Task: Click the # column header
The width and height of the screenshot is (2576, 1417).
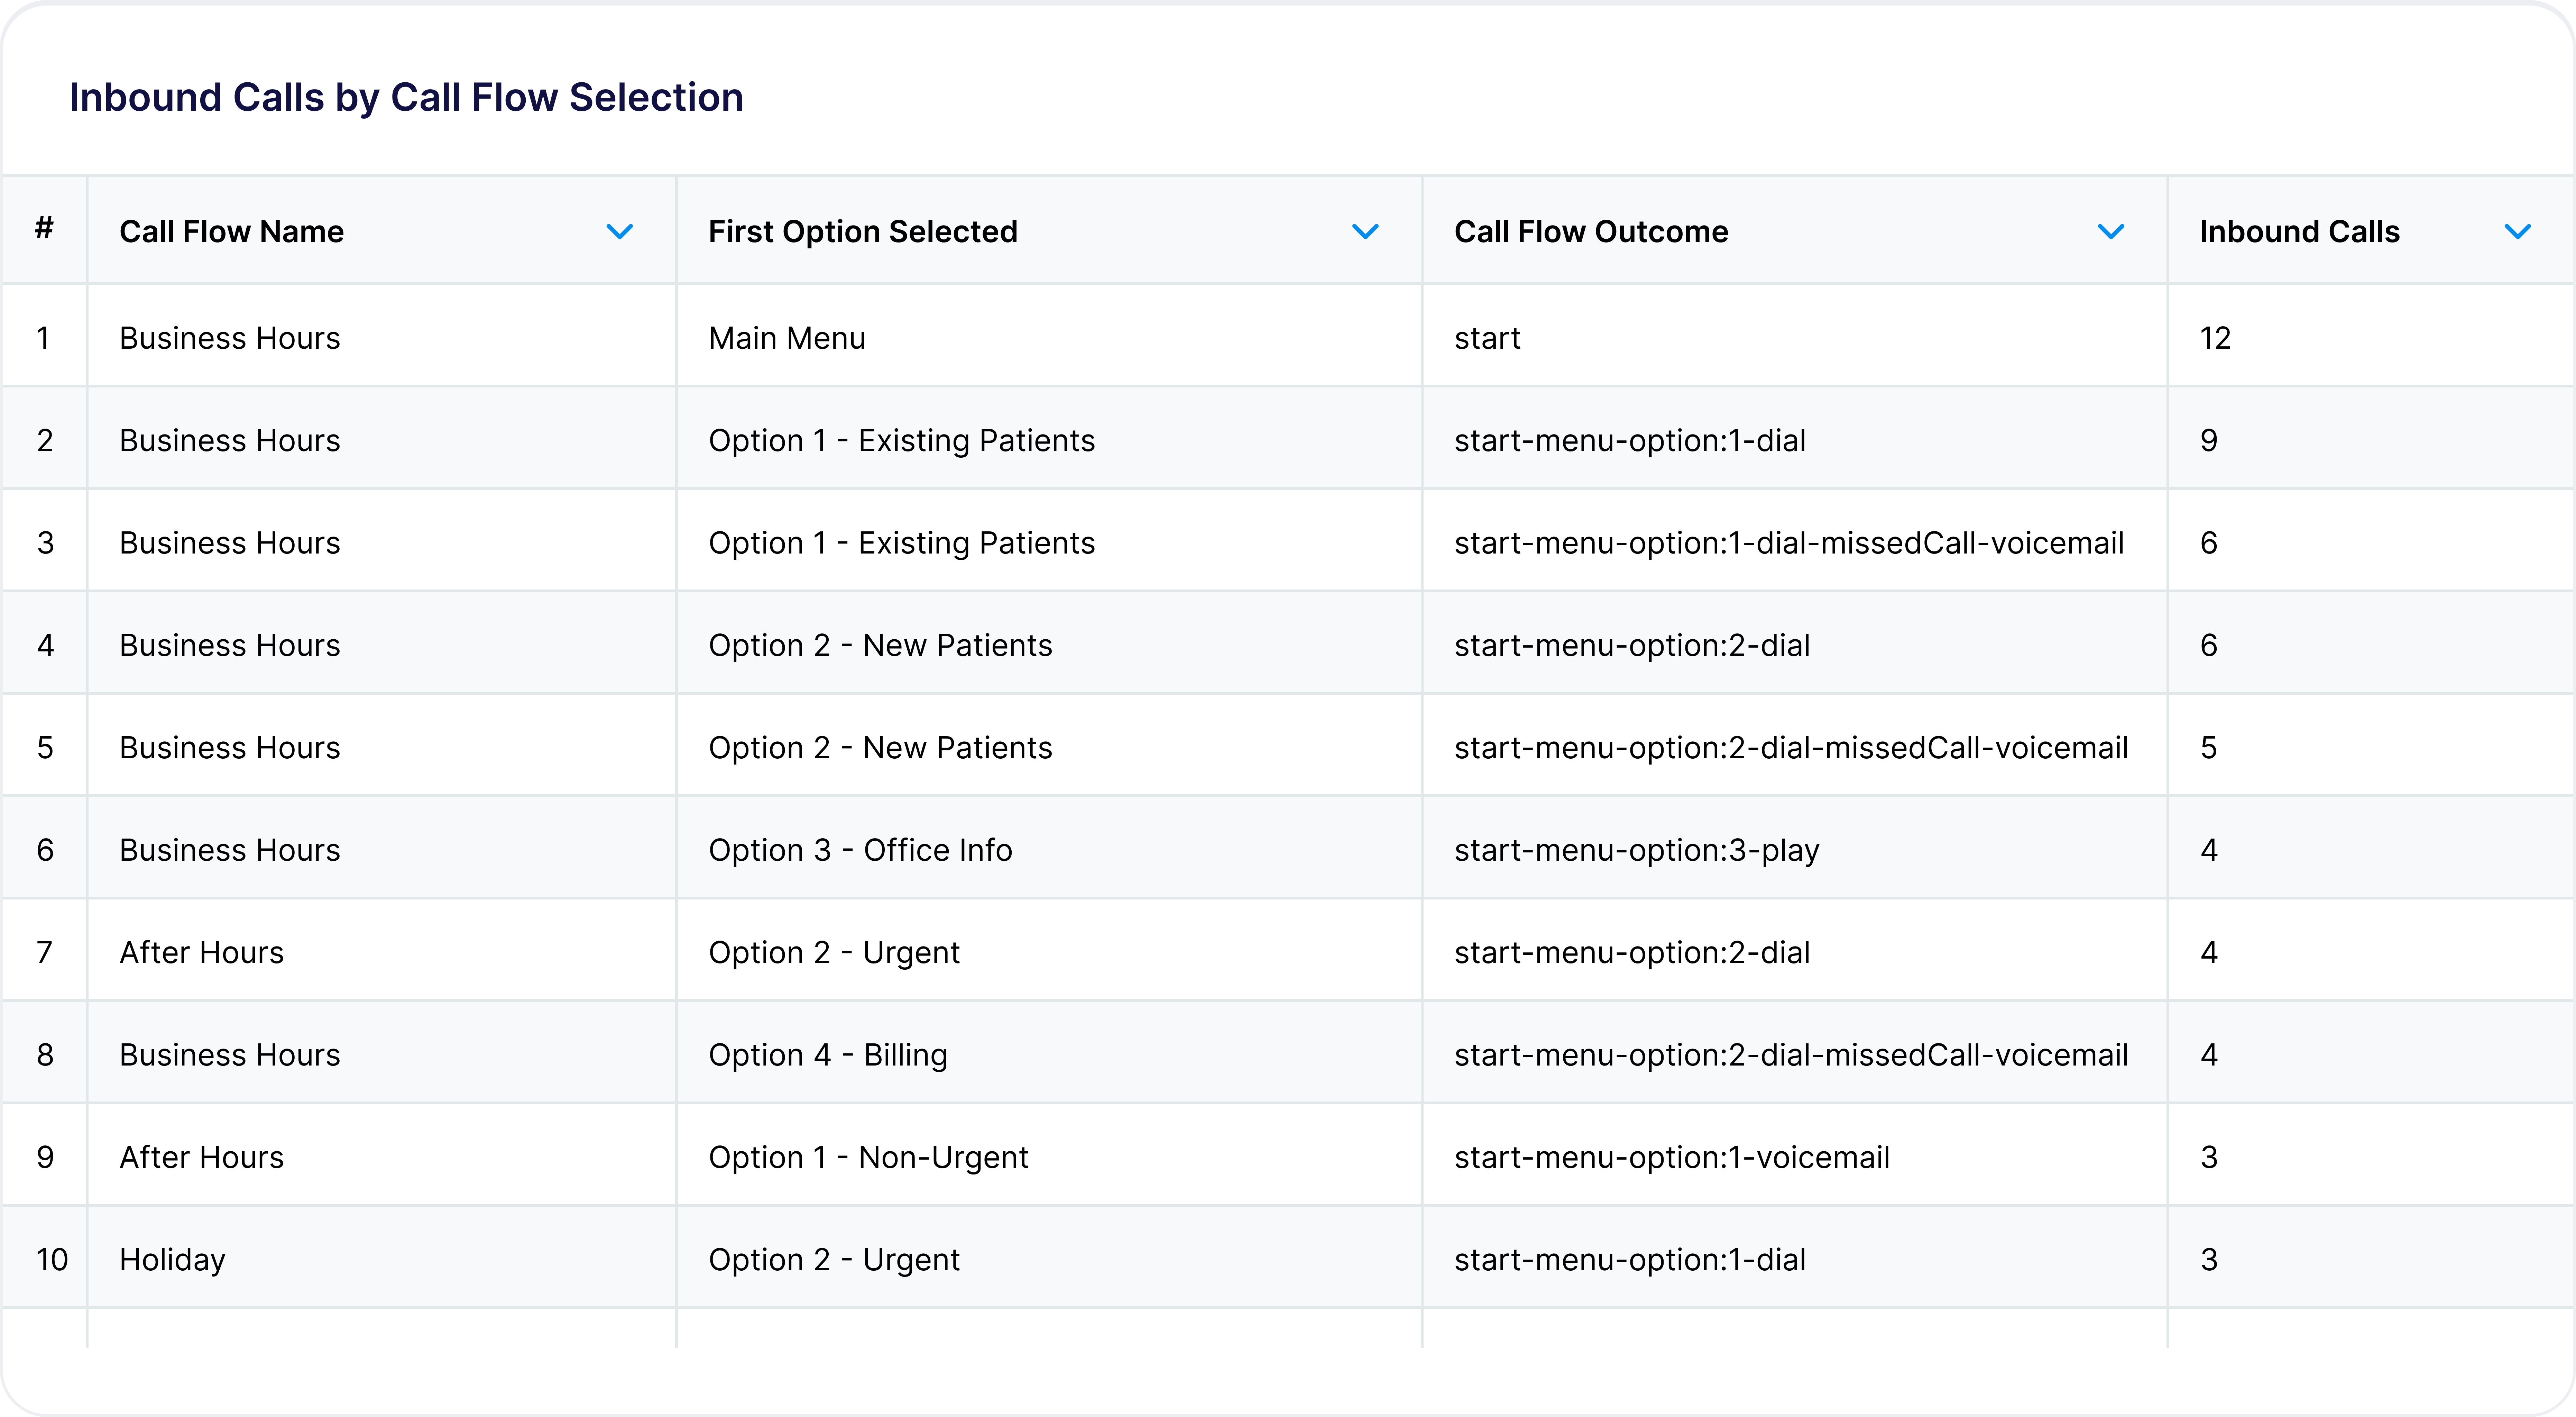Action: coord(44,228)
